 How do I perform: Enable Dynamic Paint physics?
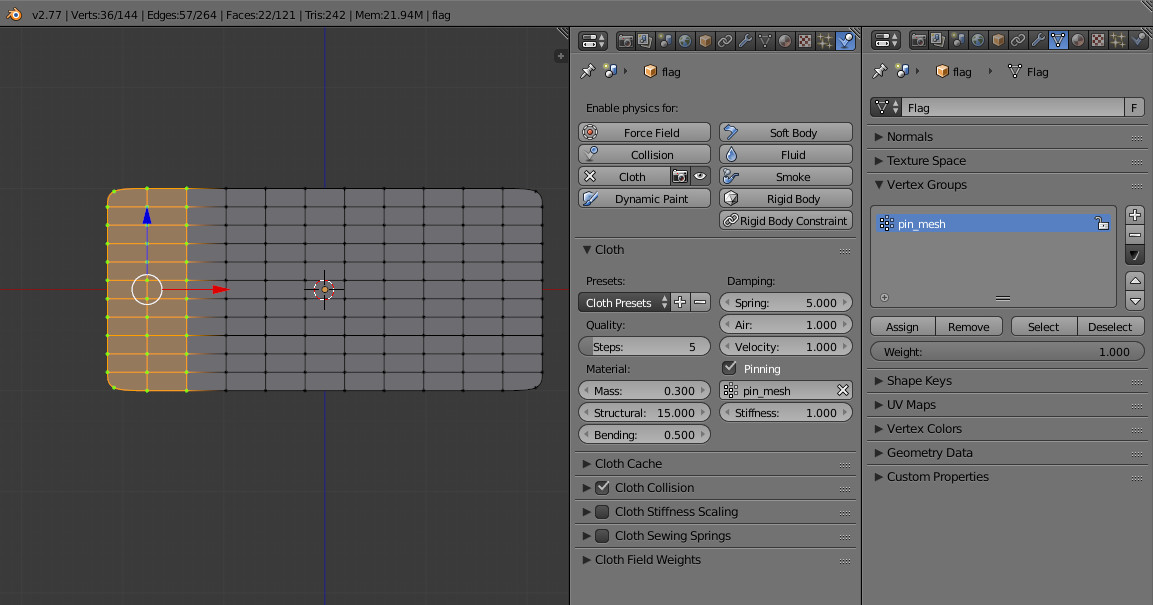(x=644, y=198)
